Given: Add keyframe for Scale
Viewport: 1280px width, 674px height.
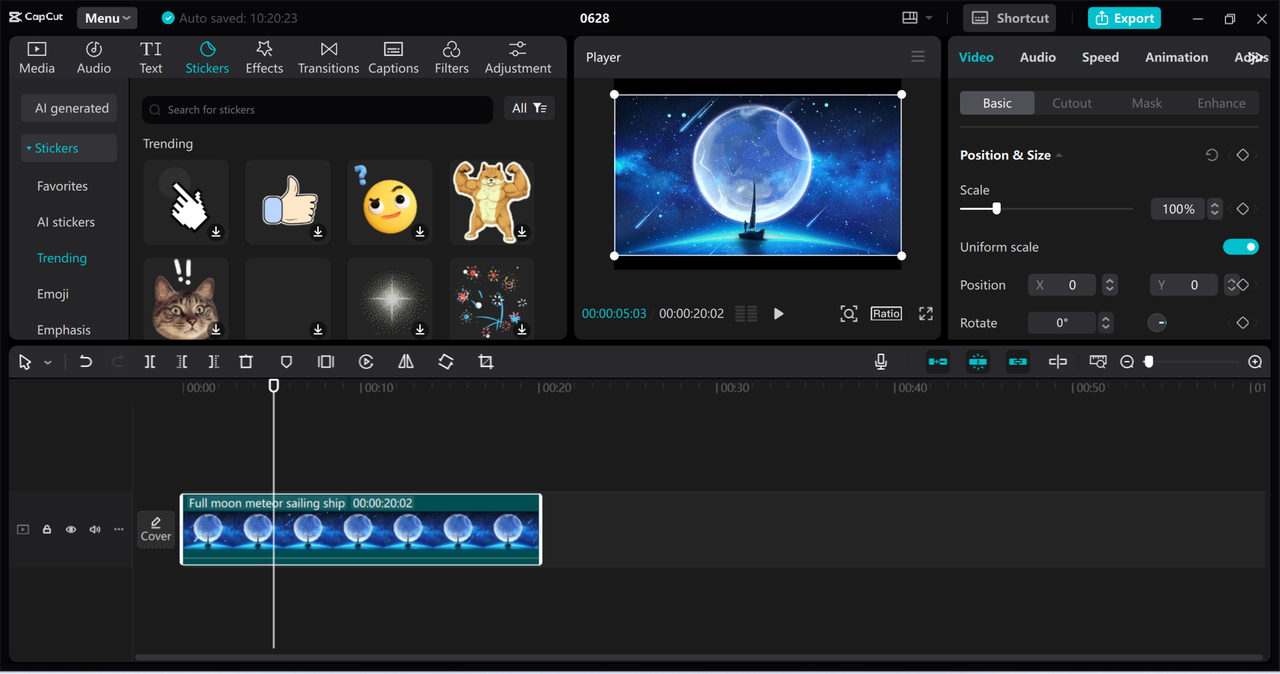Looking at the screenshot, I should 1243,209.
